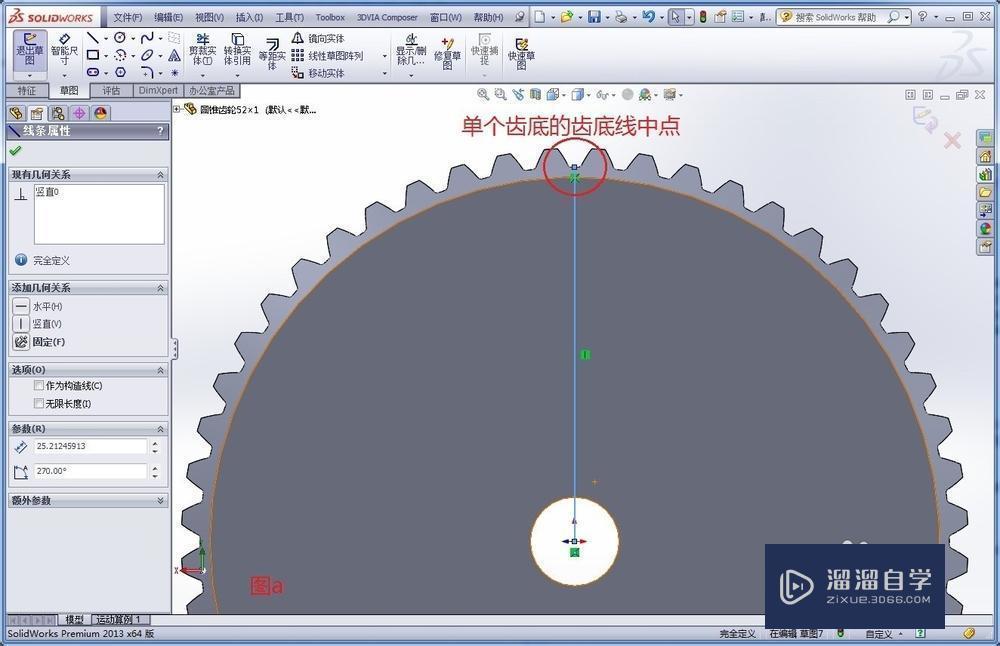Select the Circle sketch tool
The width and height of the screenshot is (1000, 646).
pyautogui.click(x=120, y=38)
